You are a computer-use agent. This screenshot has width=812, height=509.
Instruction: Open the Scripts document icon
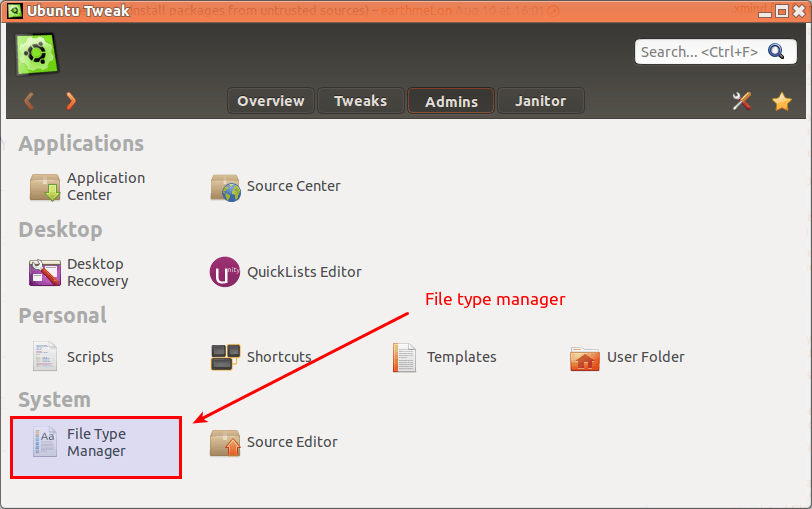point(46,357)
